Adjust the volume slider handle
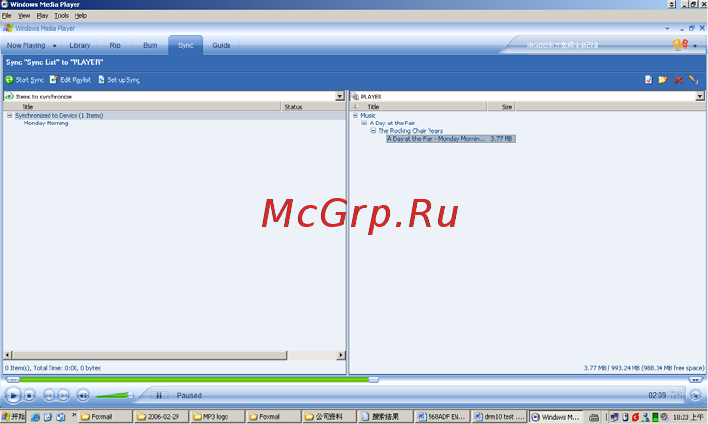708x424 pixels. coord(130,396)
